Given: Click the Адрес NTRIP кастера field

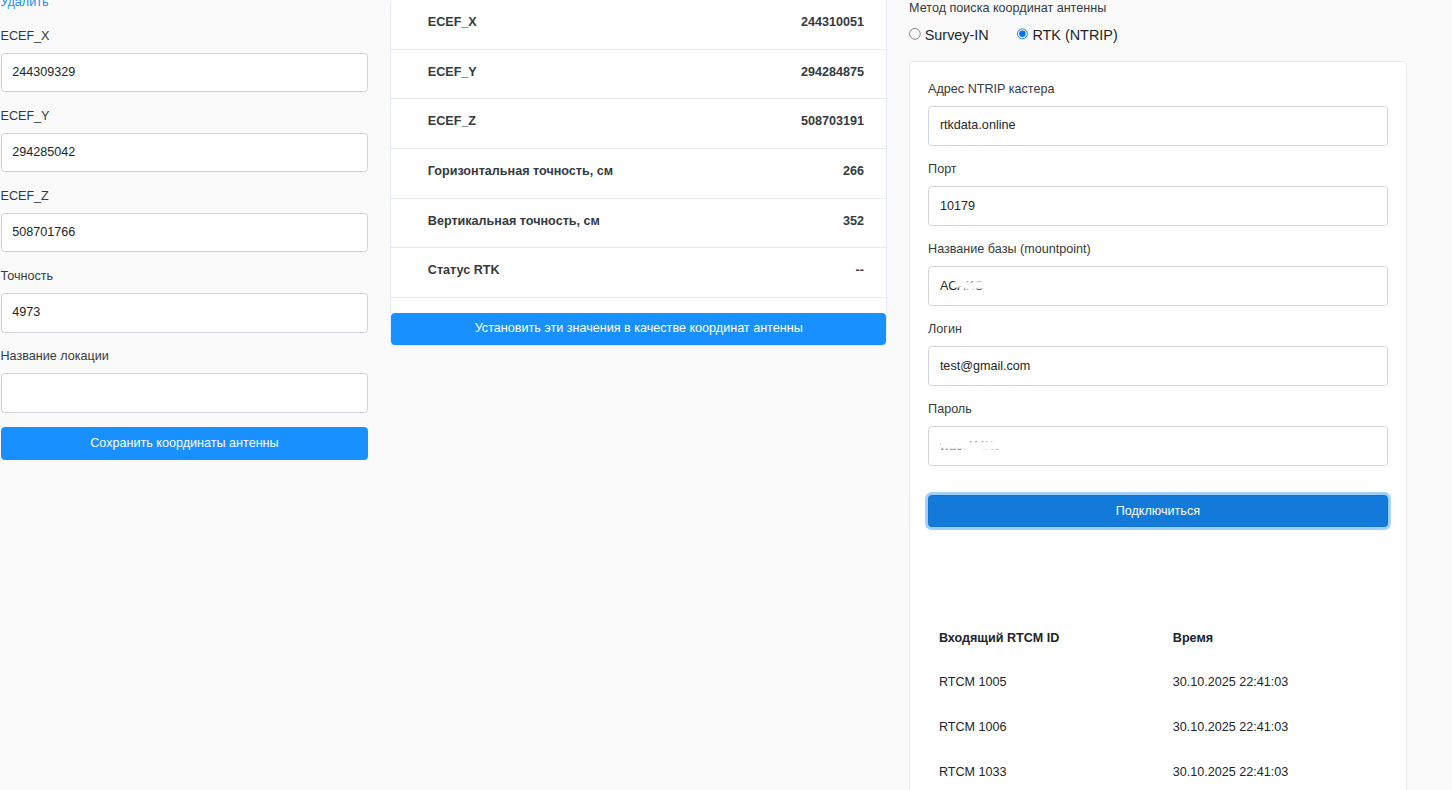Looking at the screenshot, I should tap(1157, 126).
